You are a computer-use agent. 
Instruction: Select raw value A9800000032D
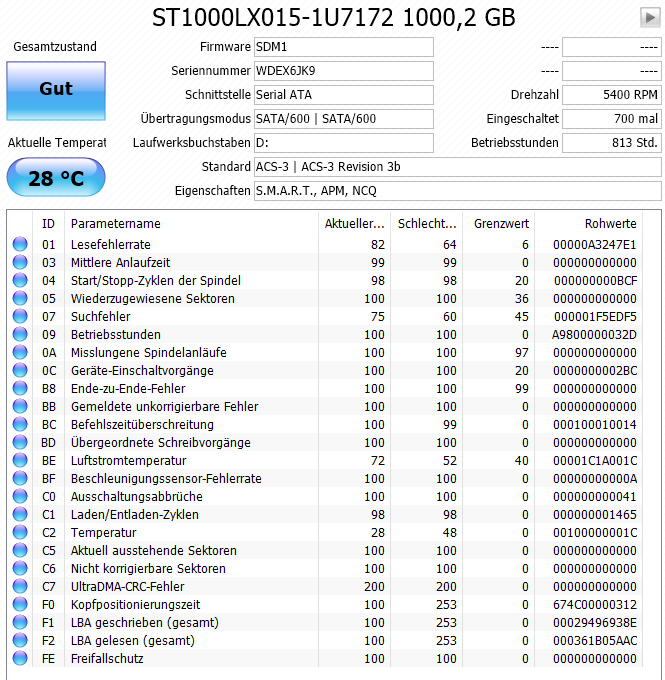coord(594,335)
